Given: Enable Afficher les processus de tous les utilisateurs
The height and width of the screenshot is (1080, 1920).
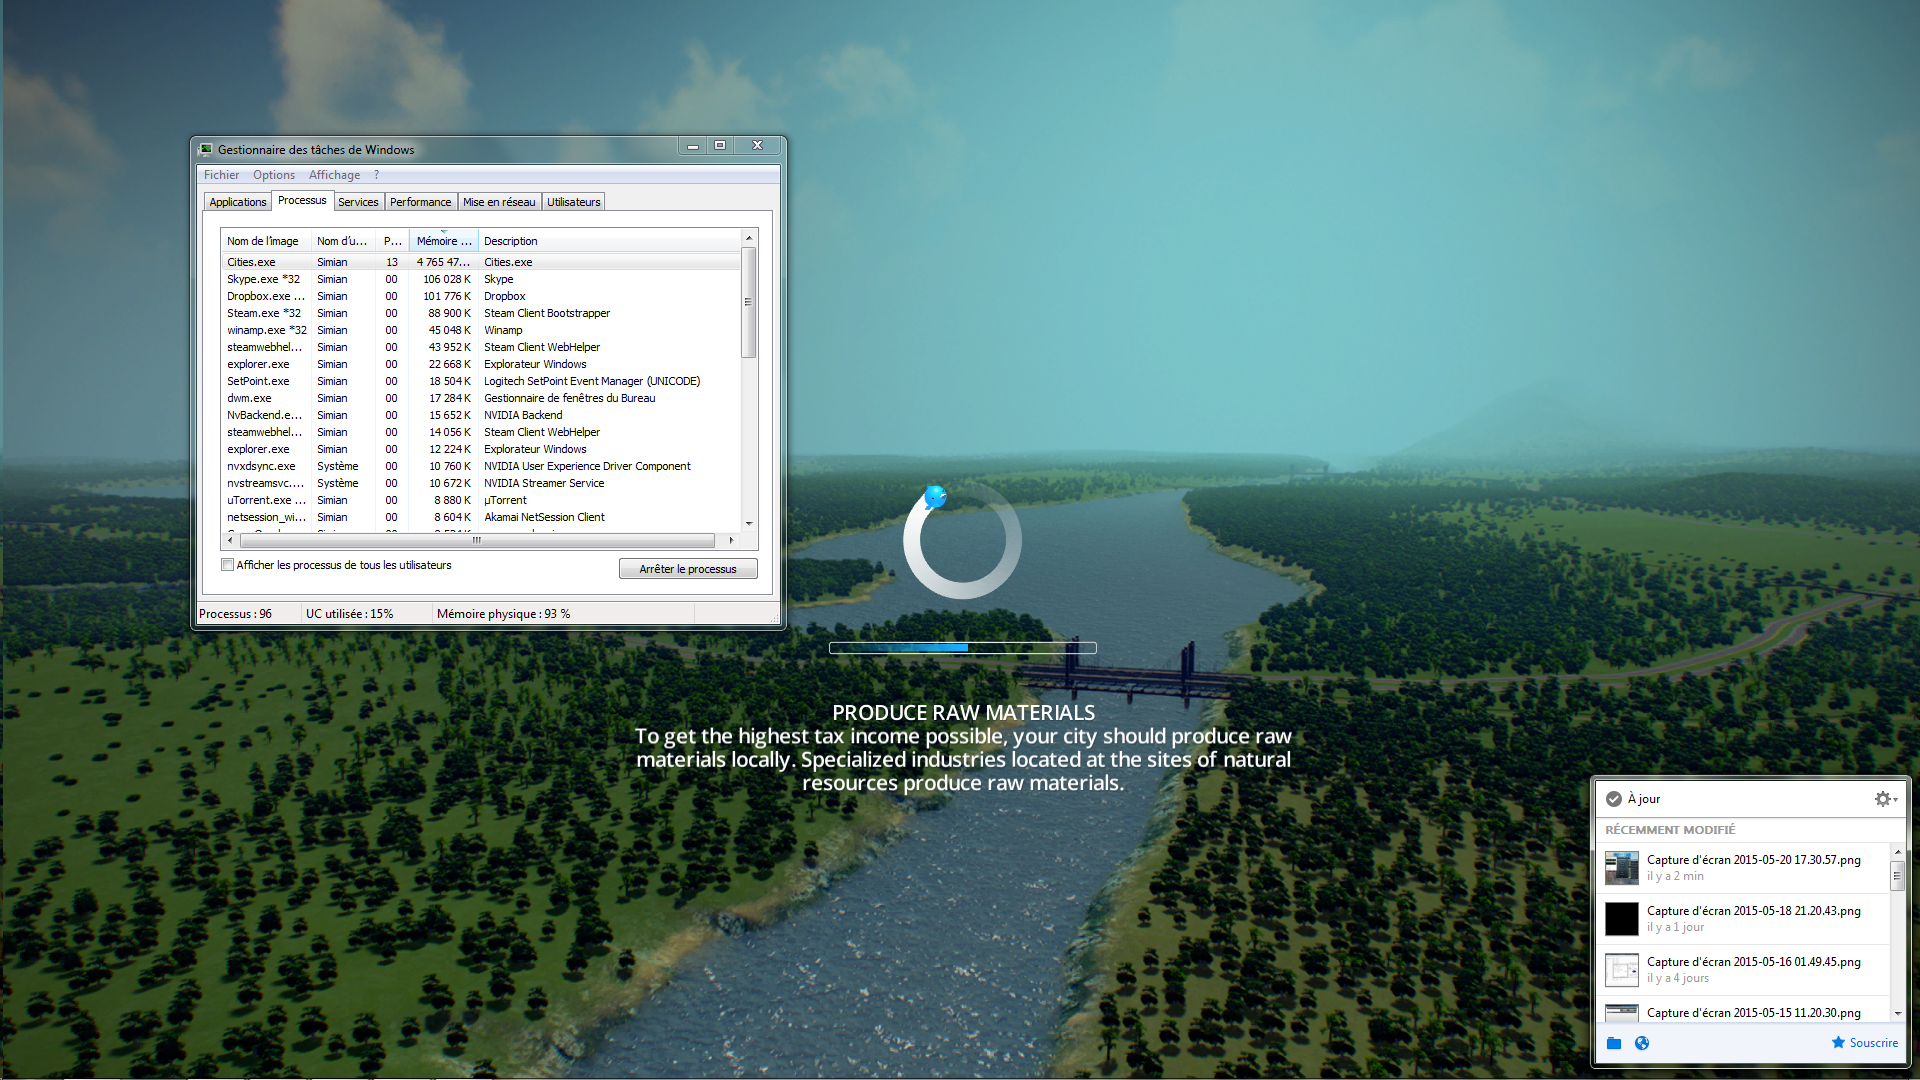Looking at the screenshot, I should [228, 565].
